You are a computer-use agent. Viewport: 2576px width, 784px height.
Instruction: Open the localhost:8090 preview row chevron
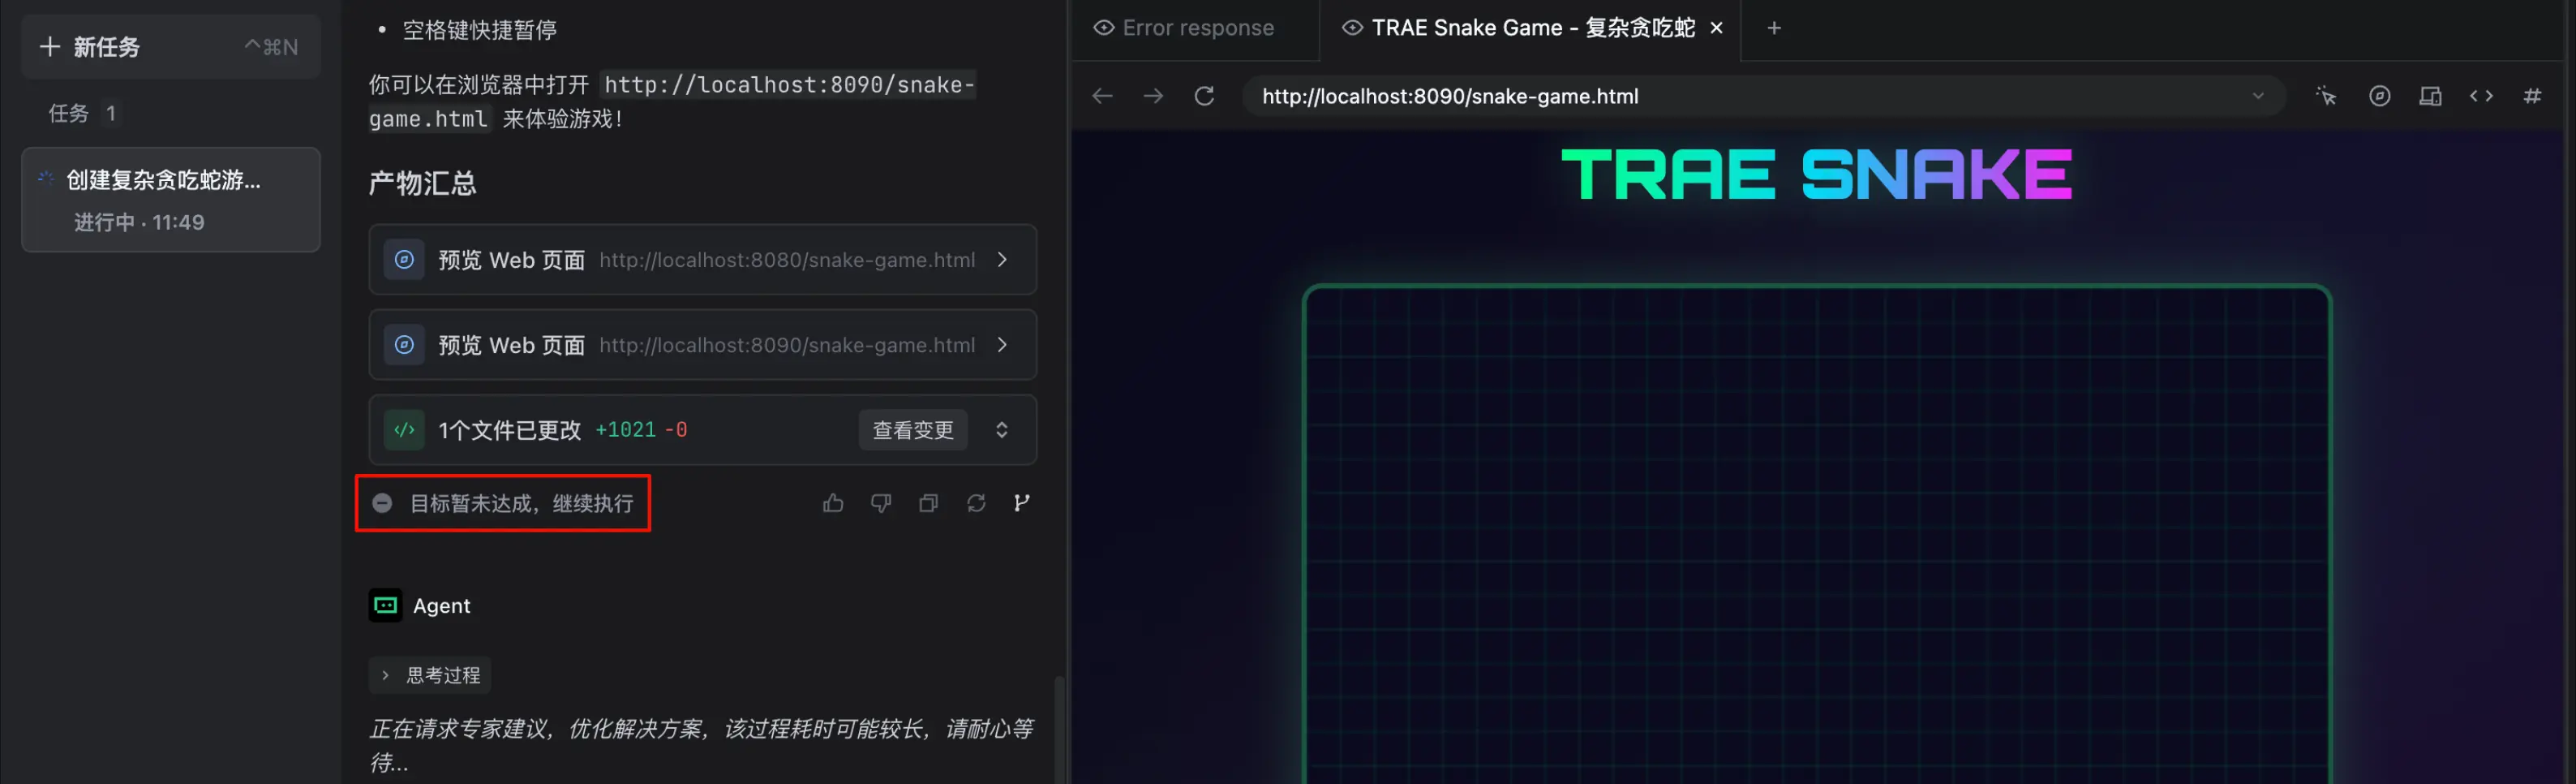pos(1002,345)
